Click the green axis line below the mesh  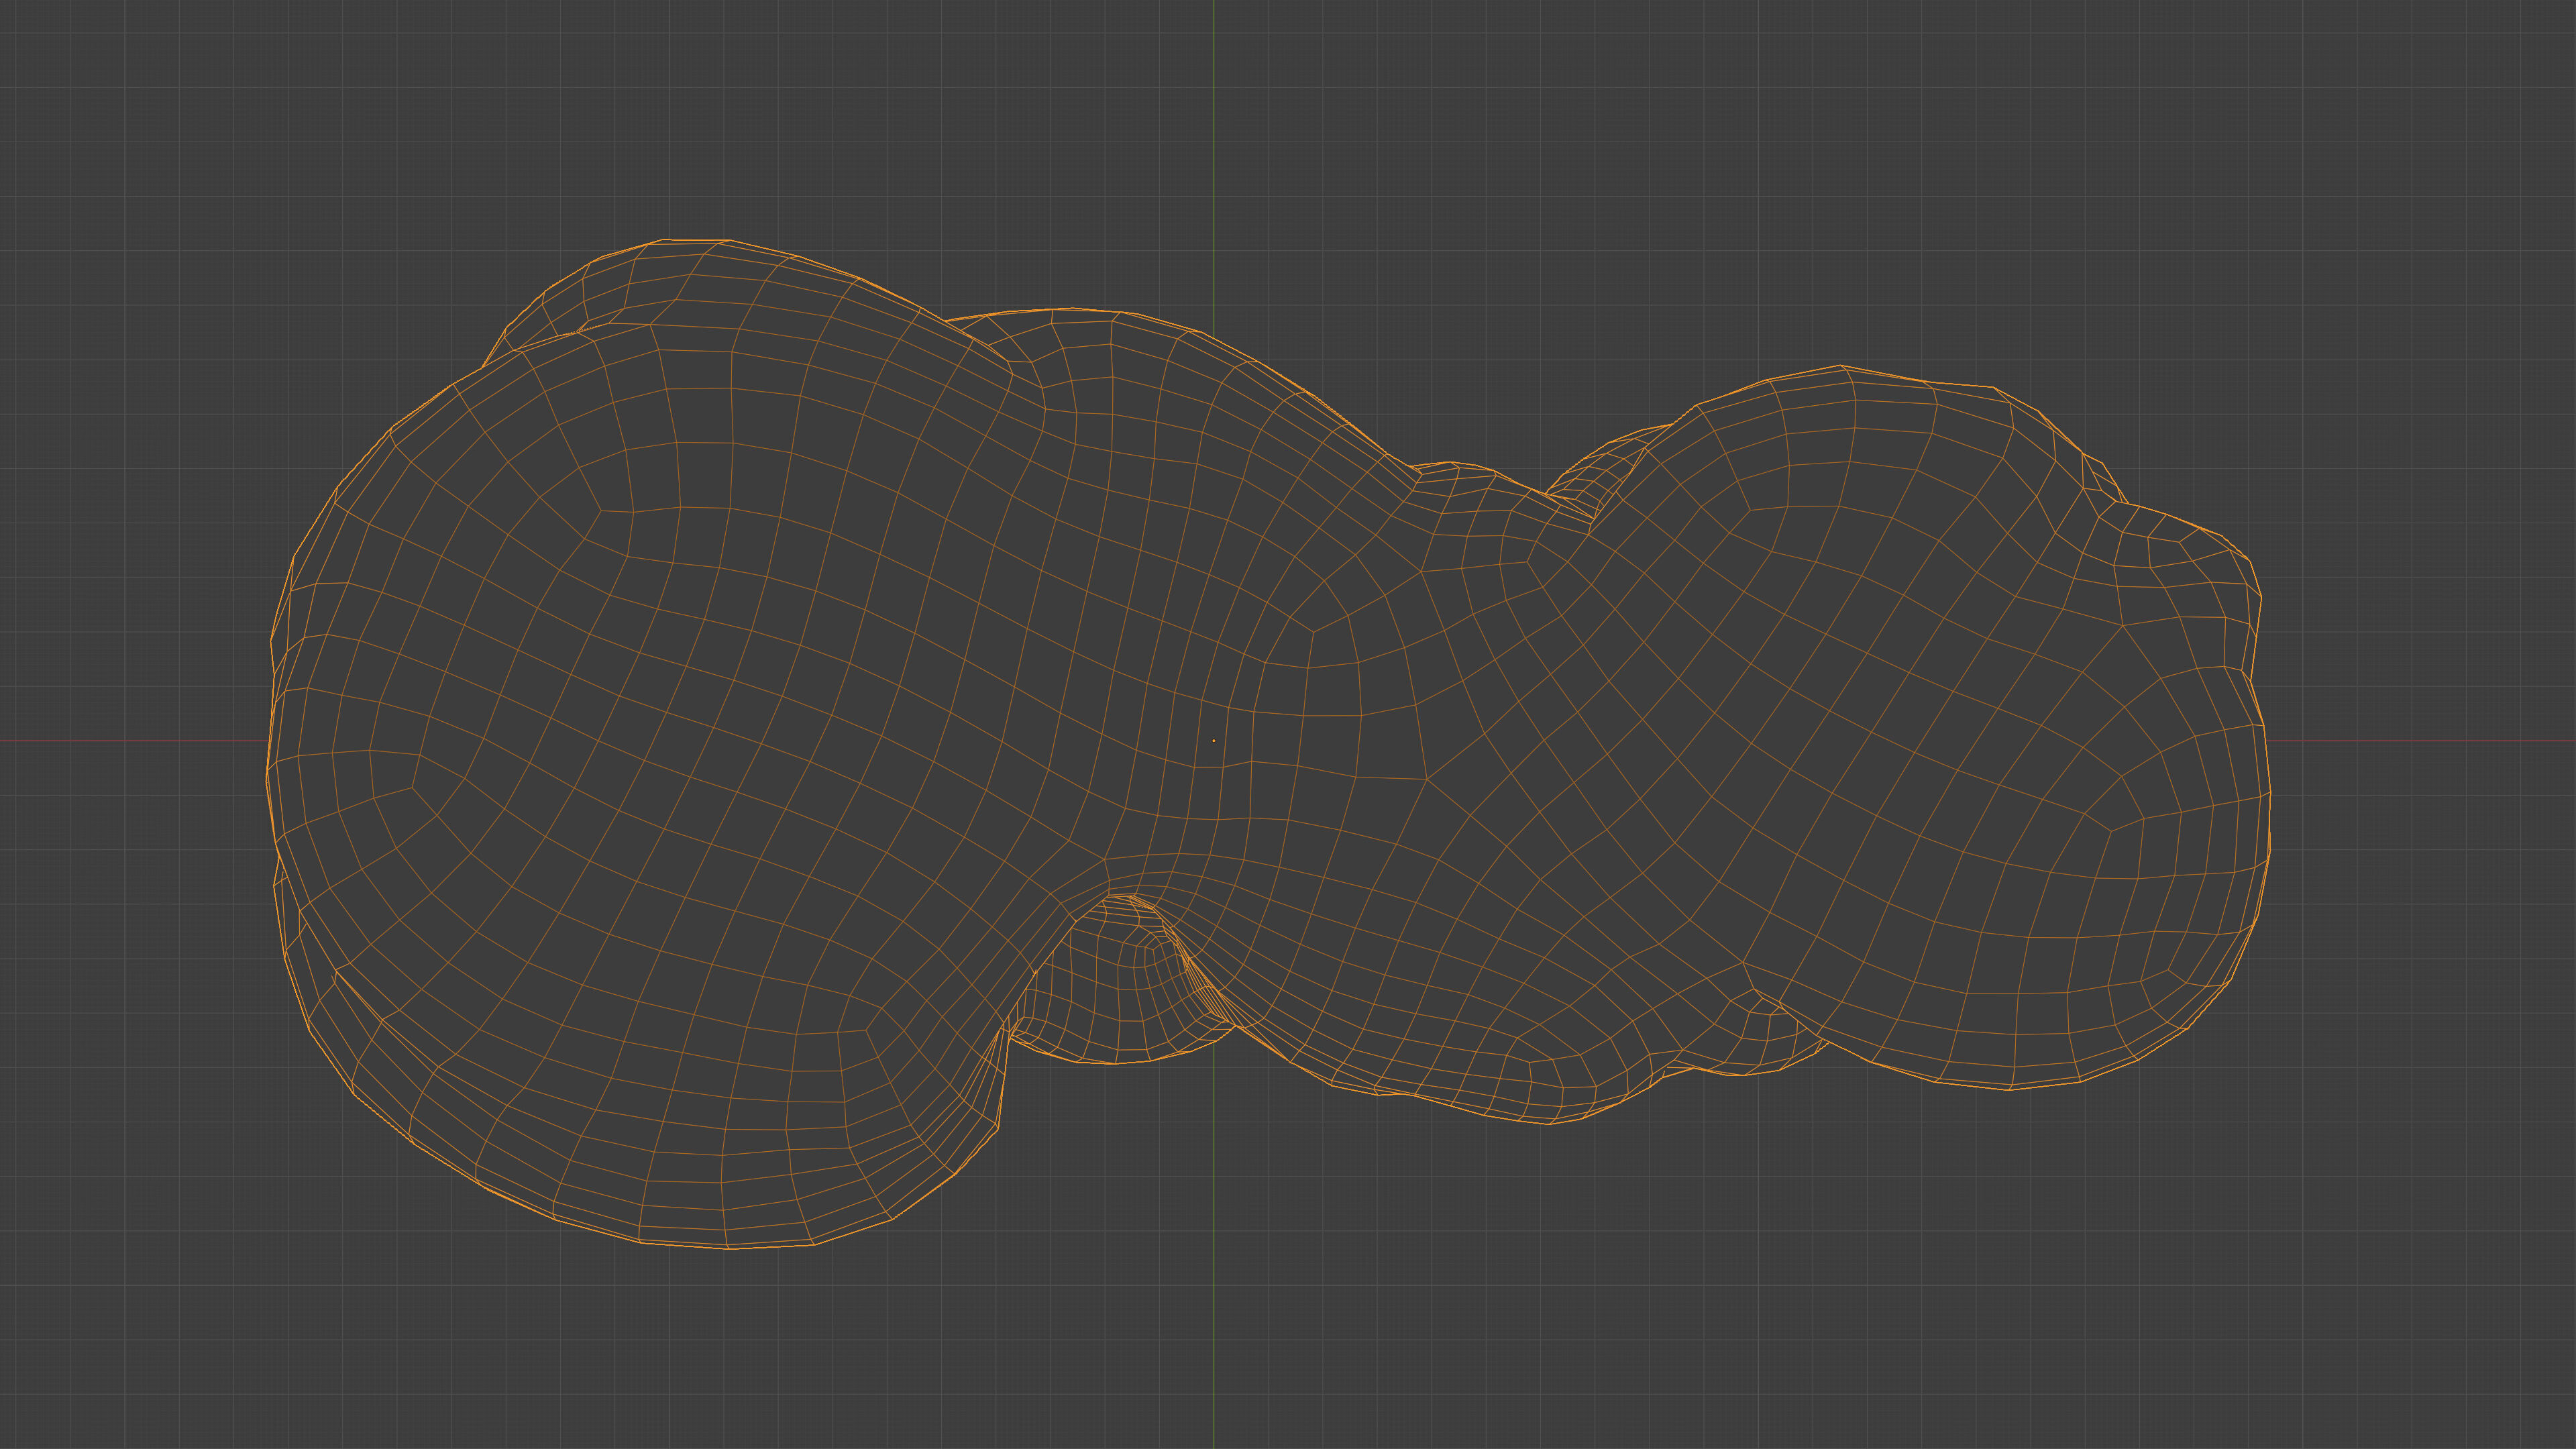pyautogui.click(x=1214, y=1300)
